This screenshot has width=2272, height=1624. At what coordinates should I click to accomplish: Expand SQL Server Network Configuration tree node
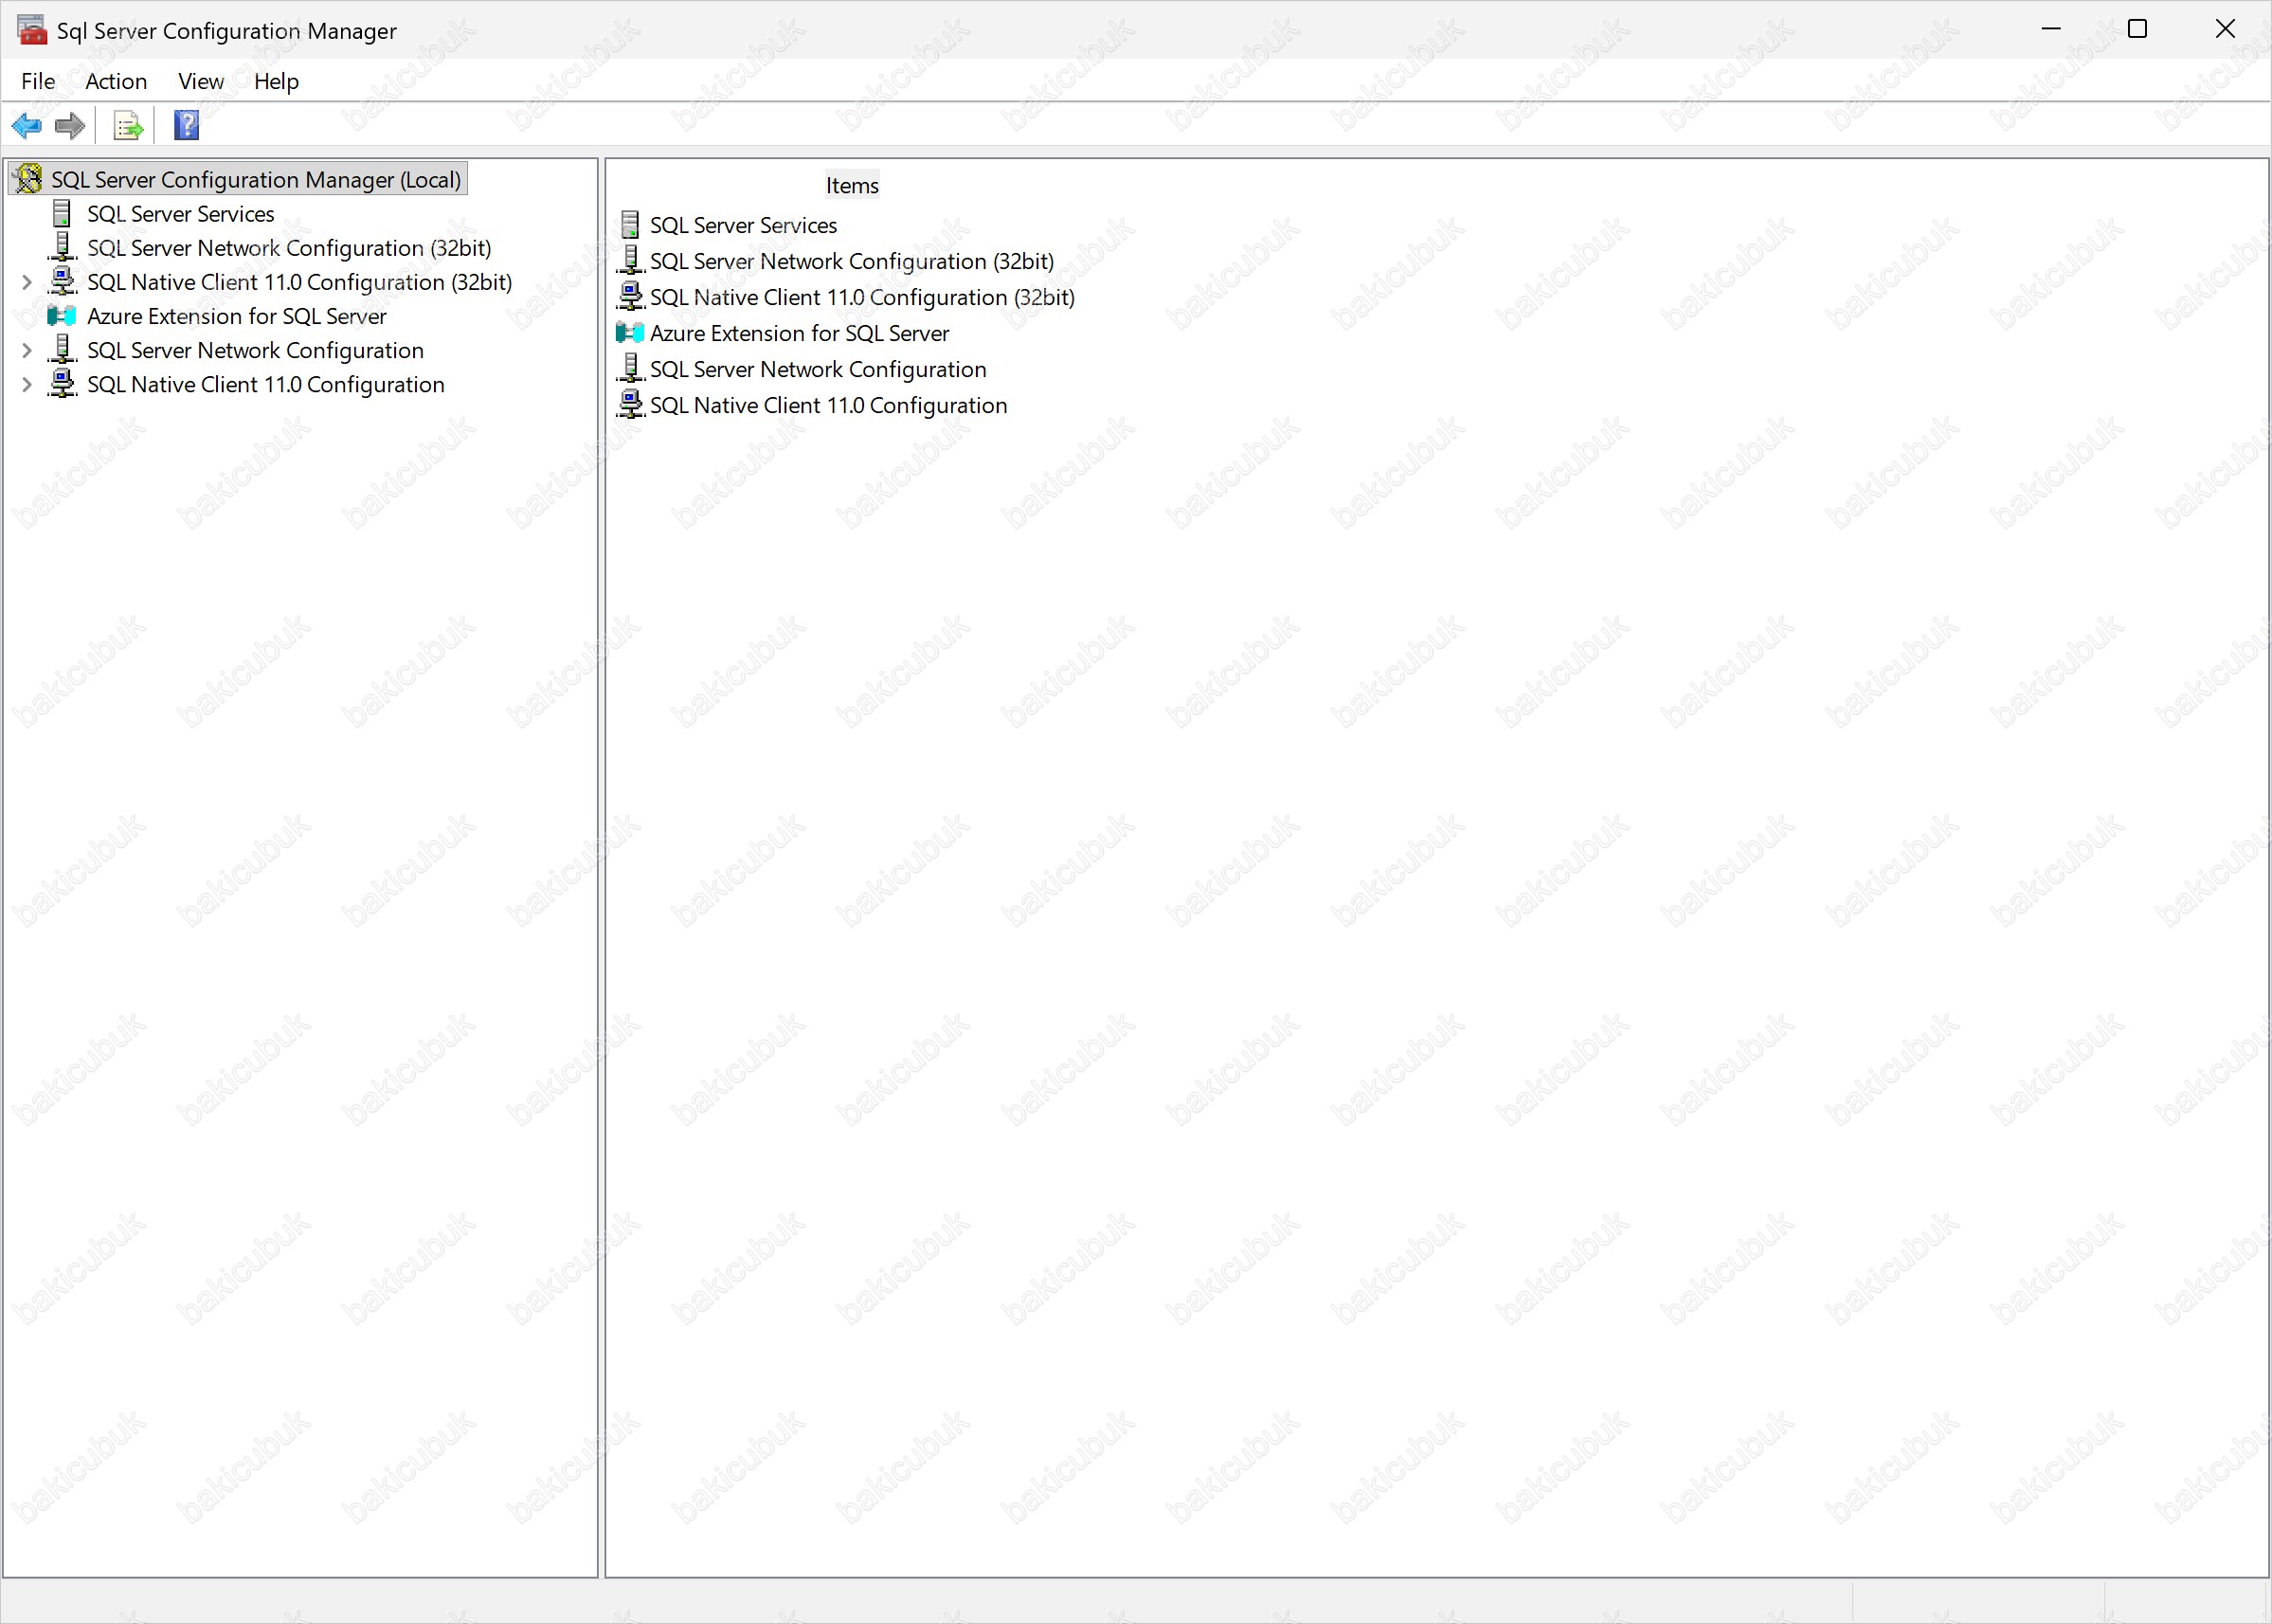[x=27, y=351]
